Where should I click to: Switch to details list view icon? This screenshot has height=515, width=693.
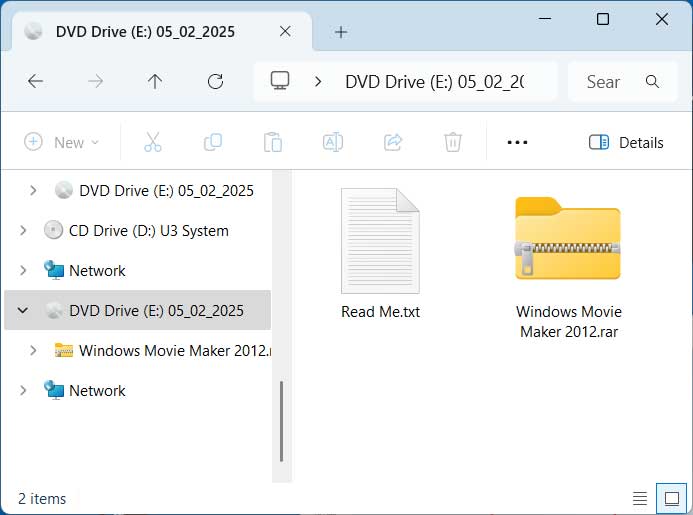pyautogui.click(x=640, y=499)
